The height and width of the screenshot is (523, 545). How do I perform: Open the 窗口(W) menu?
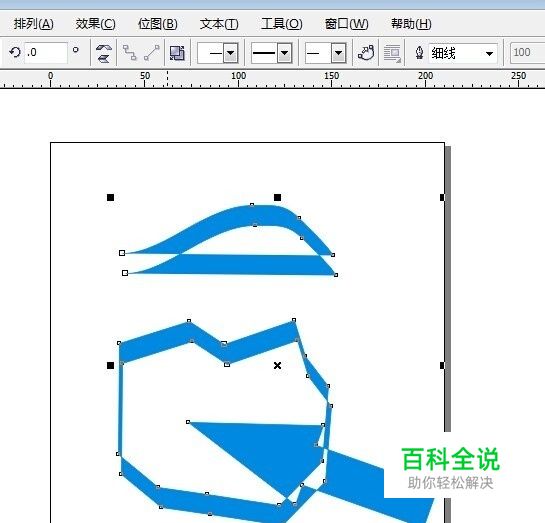346,24
